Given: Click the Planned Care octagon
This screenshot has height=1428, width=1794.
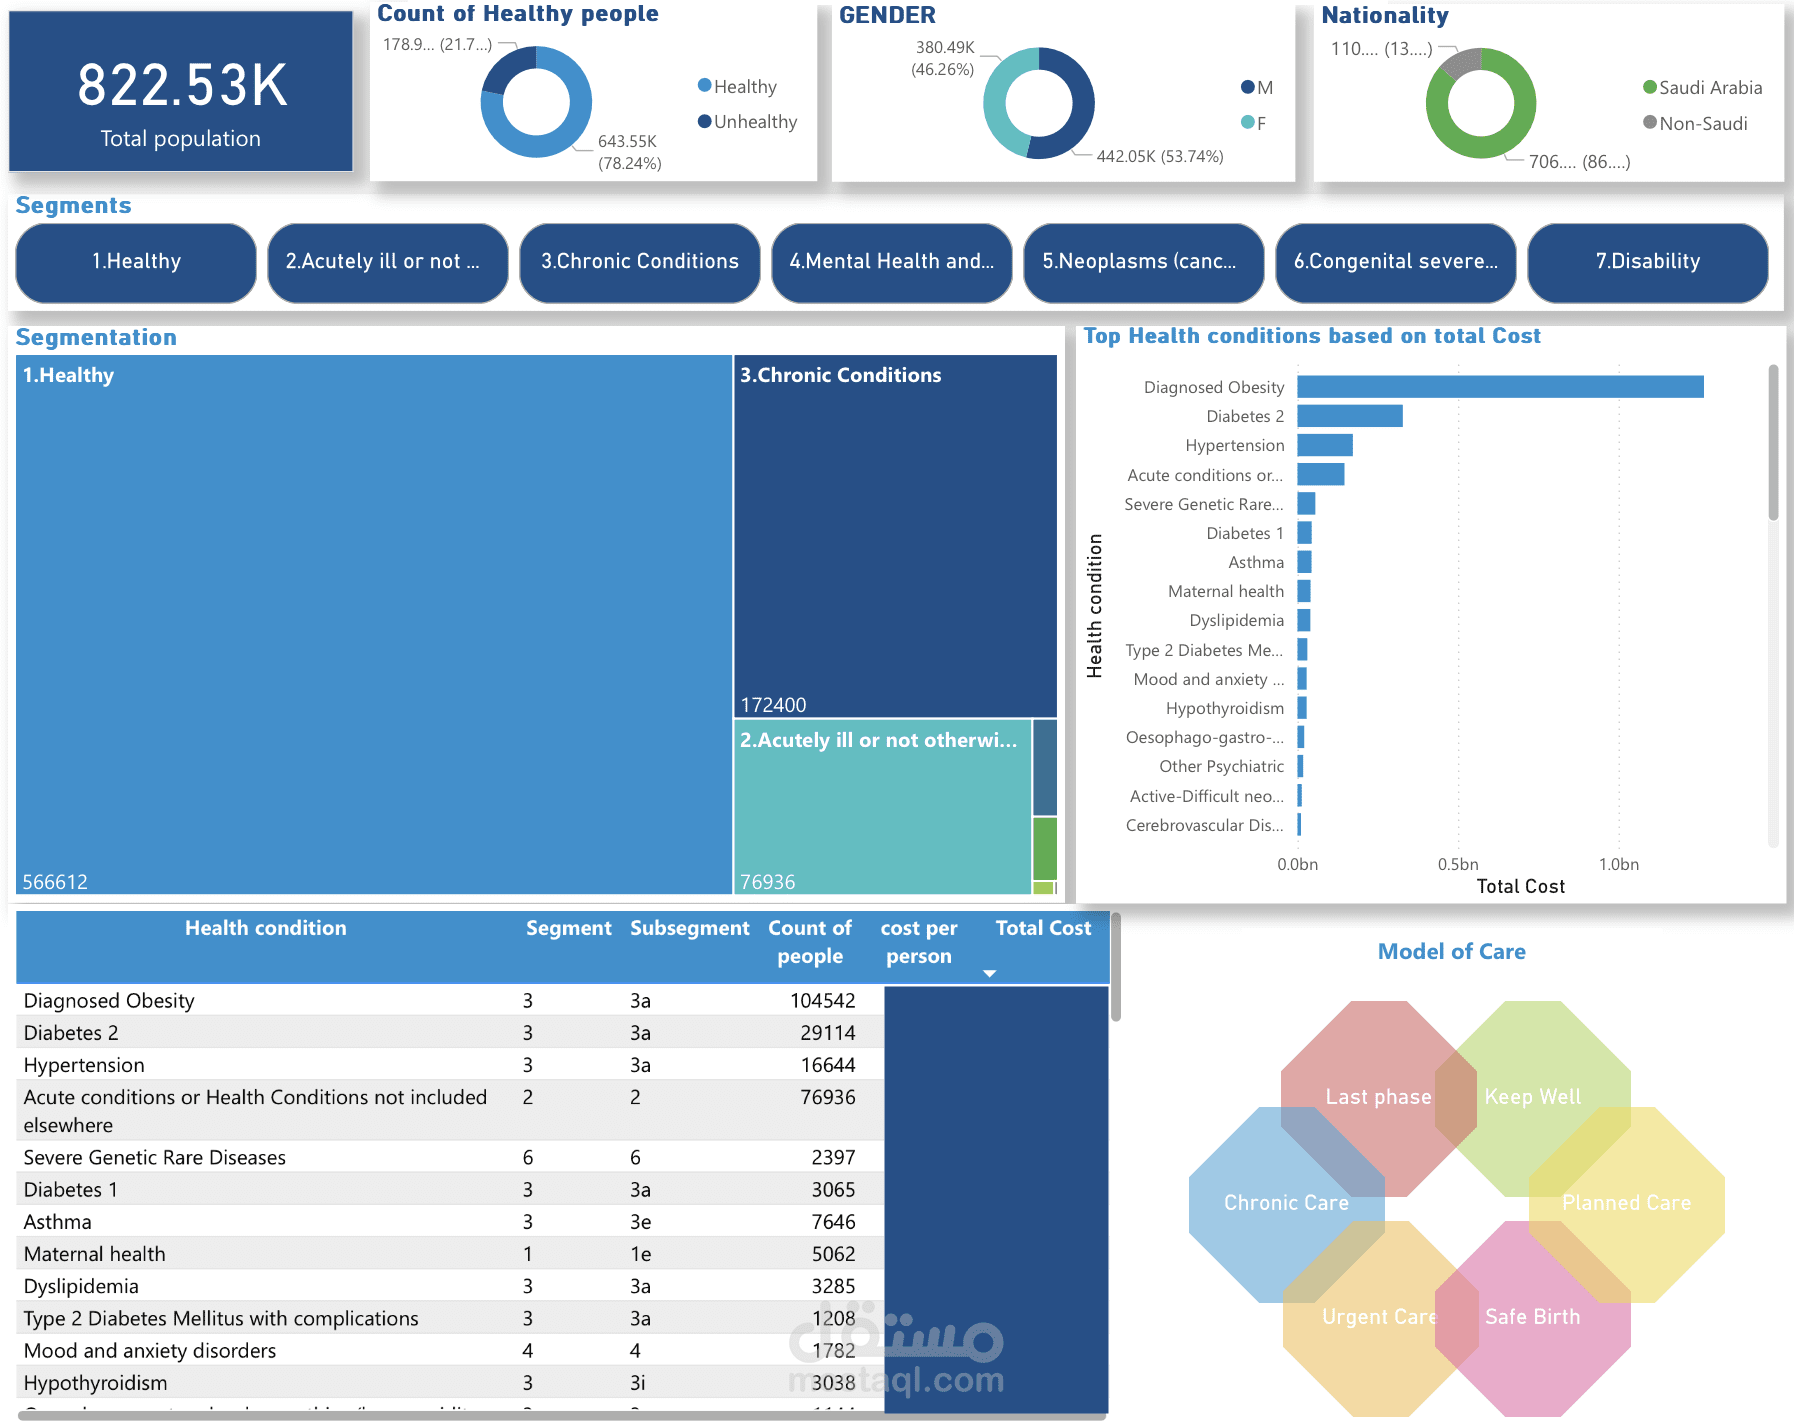Looking at the screenshot, I should click(1627, 1204).
